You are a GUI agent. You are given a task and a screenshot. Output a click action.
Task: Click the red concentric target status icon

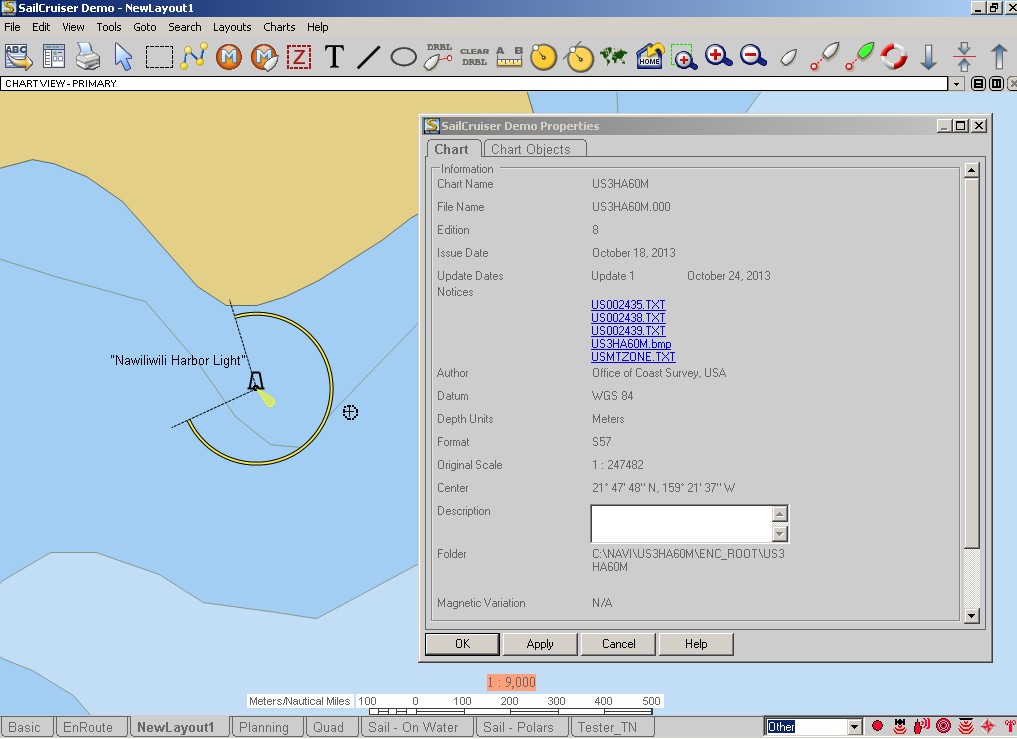(x=944, y=726)
